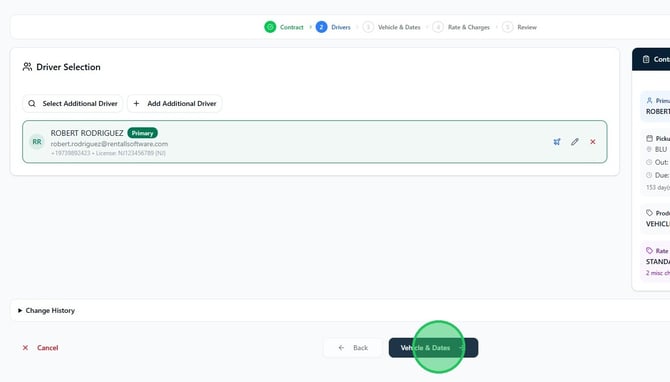Click the Primary badge on the driver
This screenshot has height=382, width=670.
click(x=142, y=133)
